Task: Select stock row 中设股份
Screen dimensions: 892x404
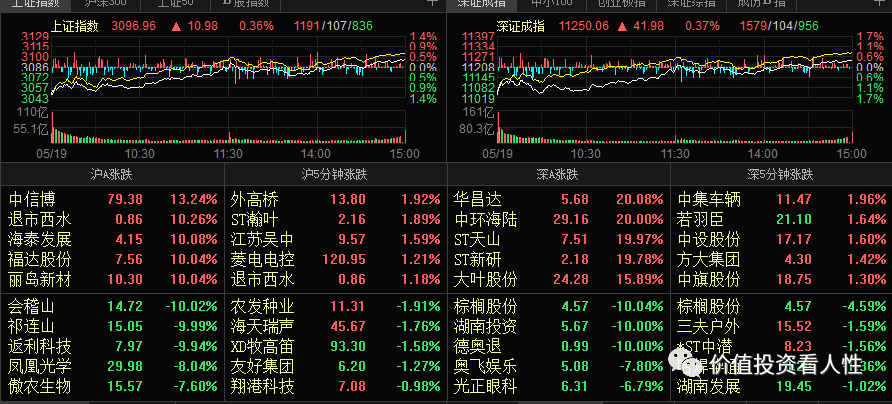Action: [781, 239]
